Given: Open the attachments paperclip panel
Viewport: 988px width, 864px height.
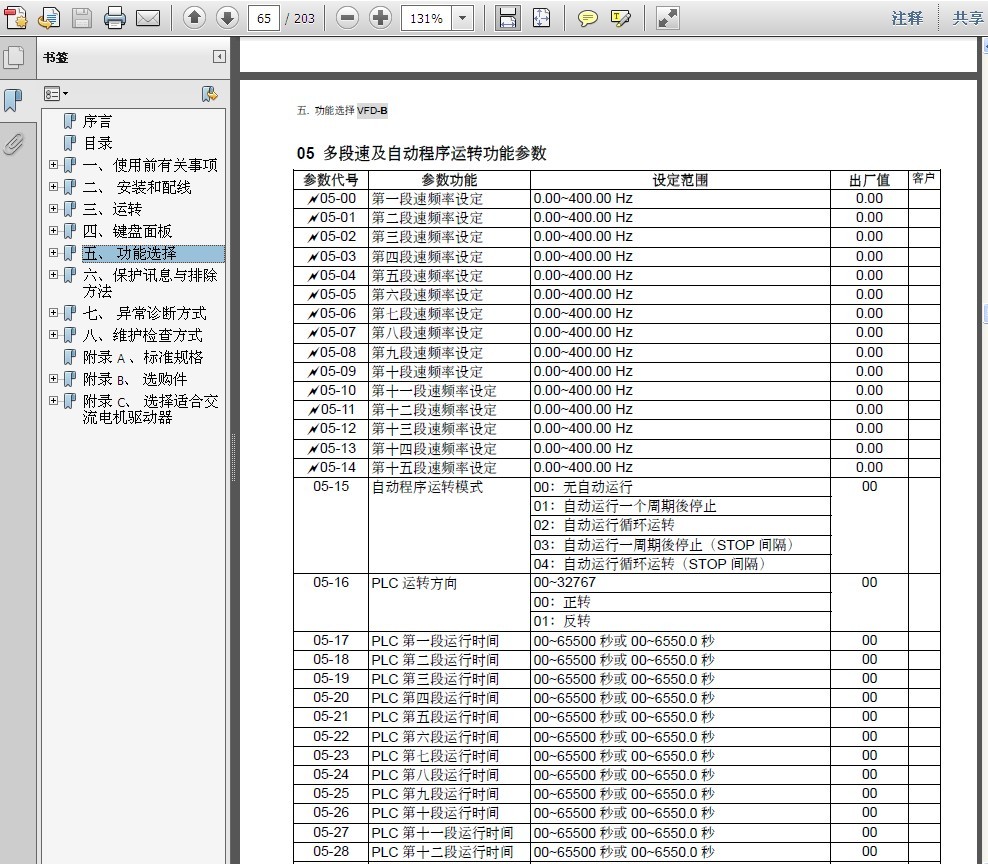Looking at the screenshot, I should pyautogui.click(x=14, y=144).
